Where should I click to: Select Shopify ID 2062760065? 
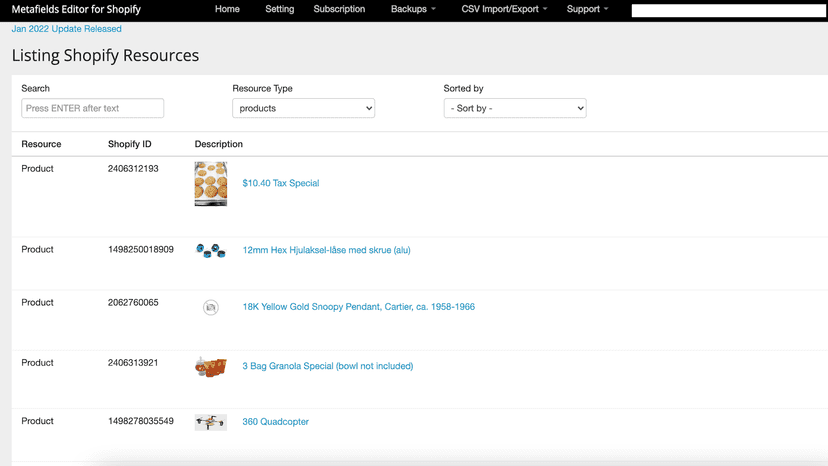pos(133,303)
